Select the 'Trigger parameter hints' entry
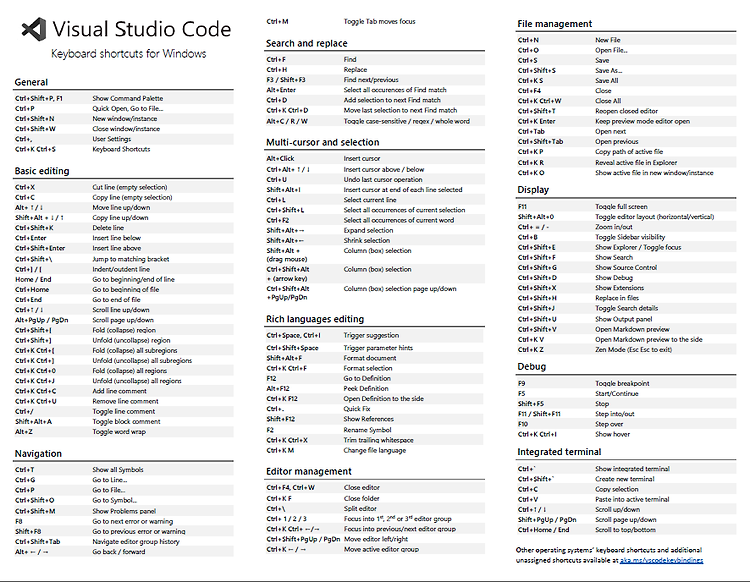 [378, 348]
